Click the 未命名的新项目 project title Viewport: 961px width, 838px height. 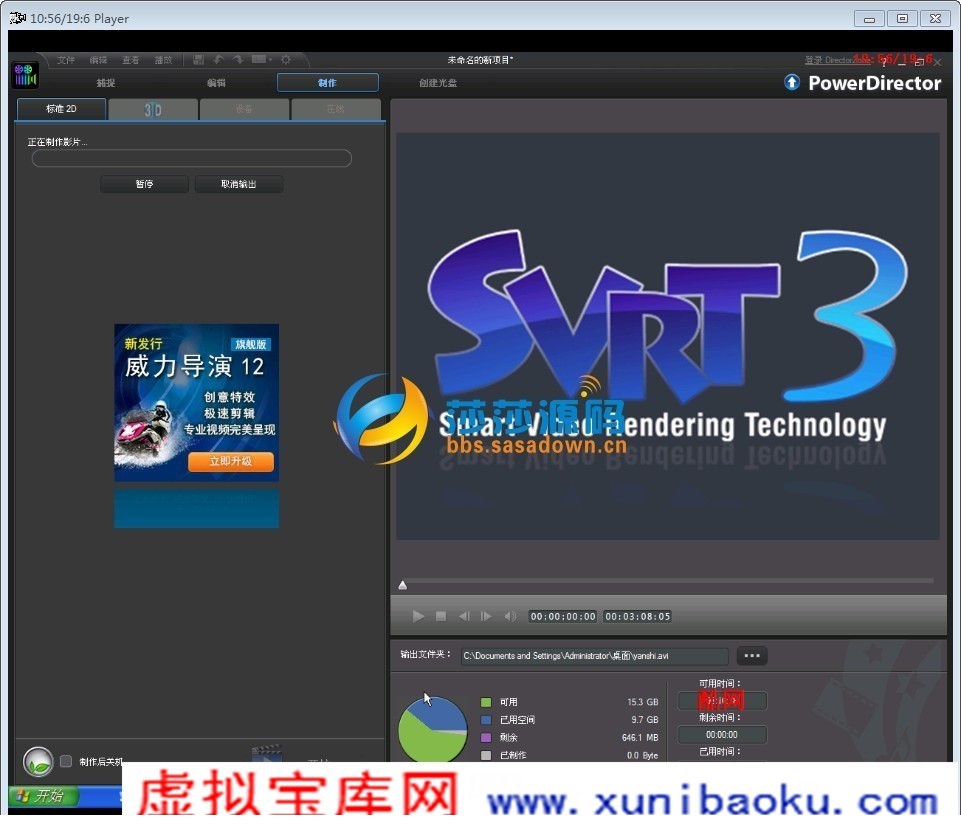tap(480, 60)
